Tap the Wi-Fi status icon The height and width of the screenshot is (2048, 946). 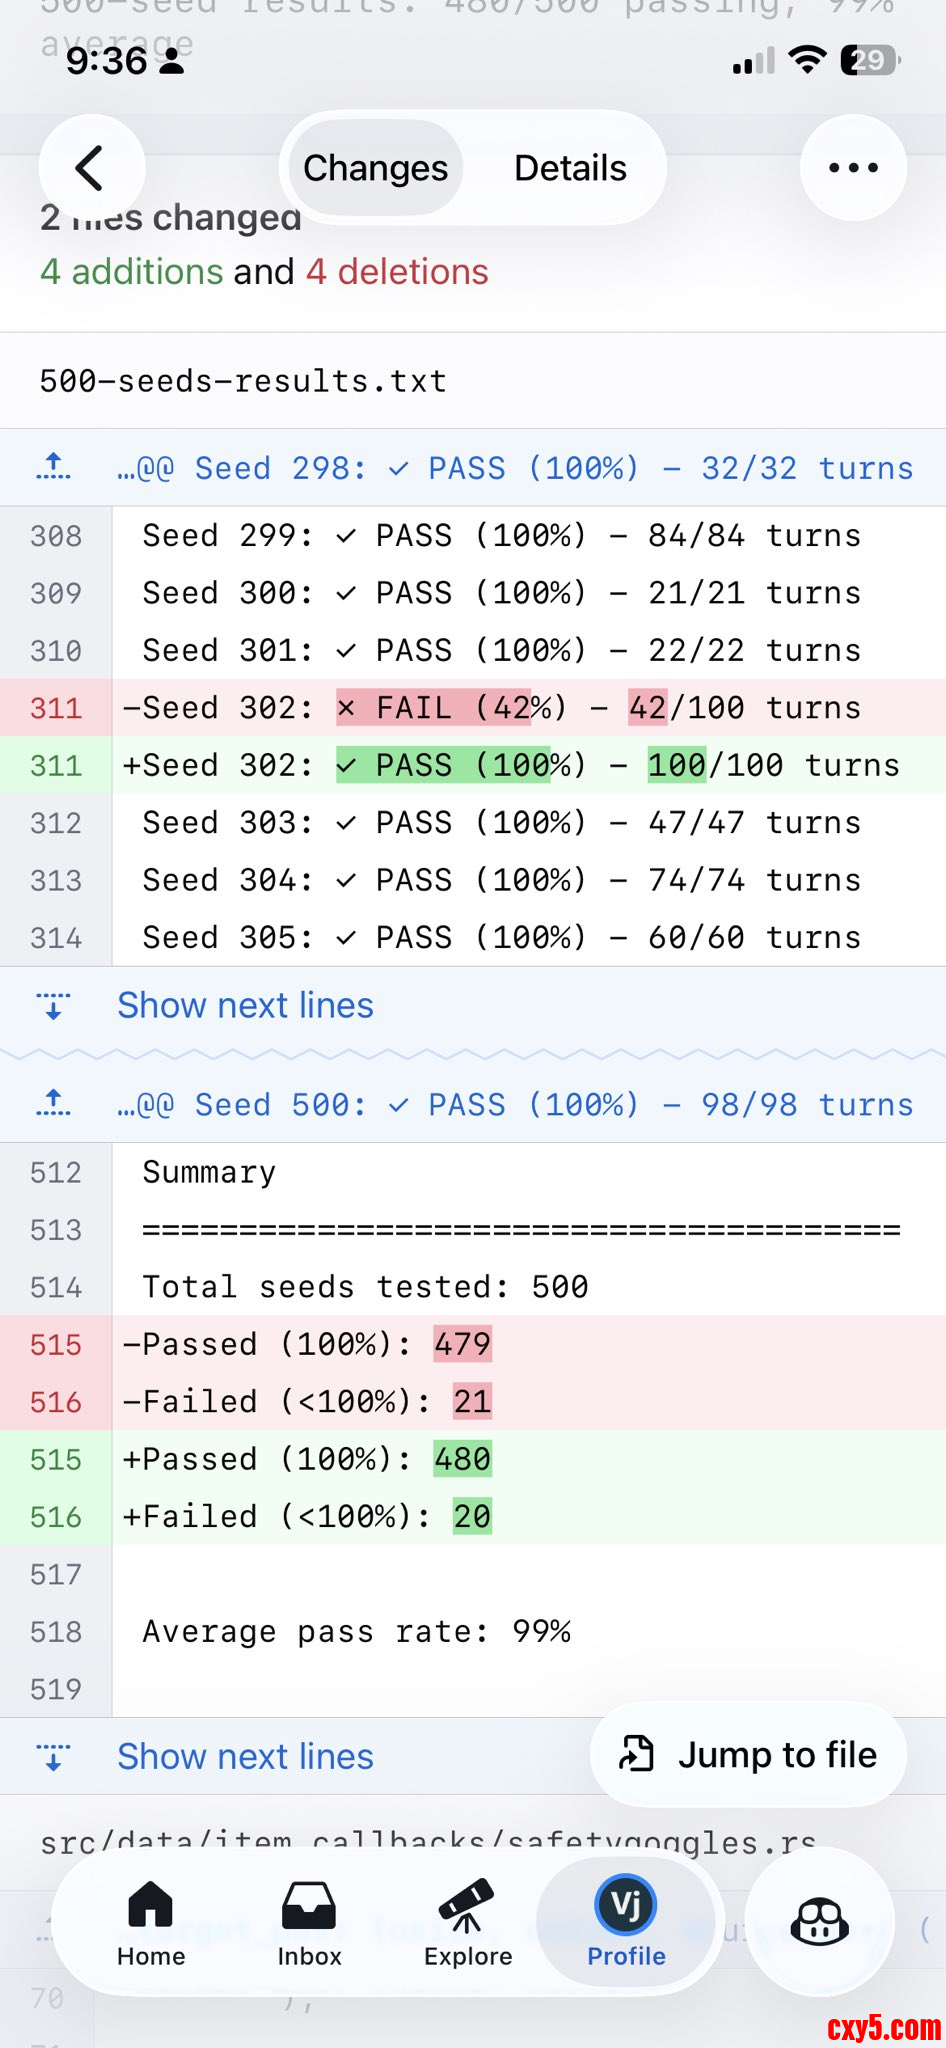806,60
